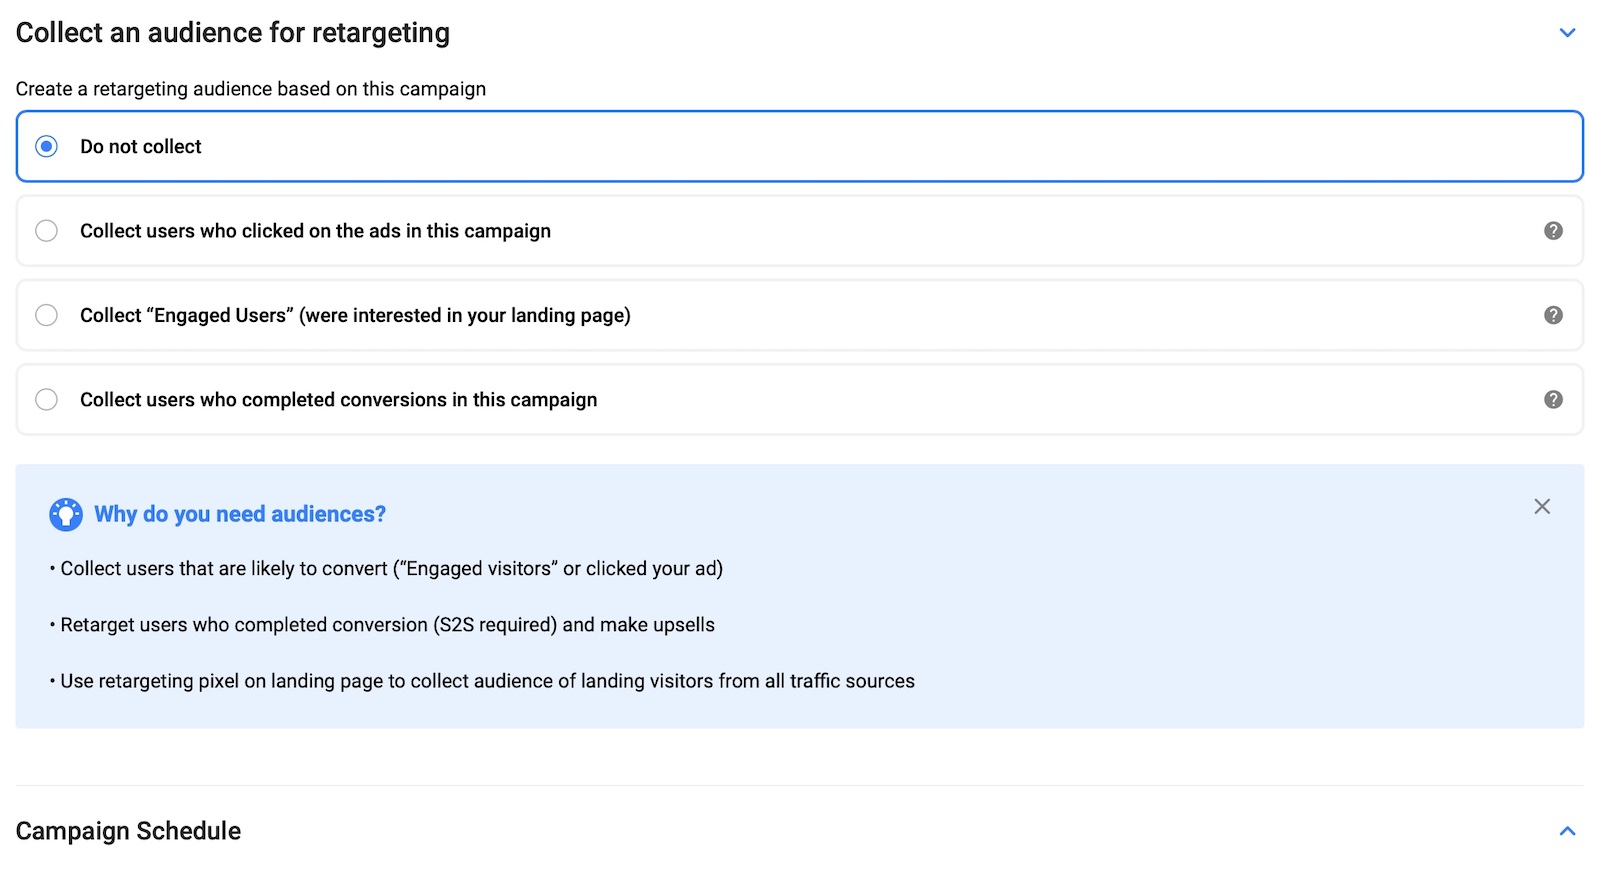Click the Collect users who clicked on ads label
This screenshot has height=872, width=1600.
[x=315, y=231]
